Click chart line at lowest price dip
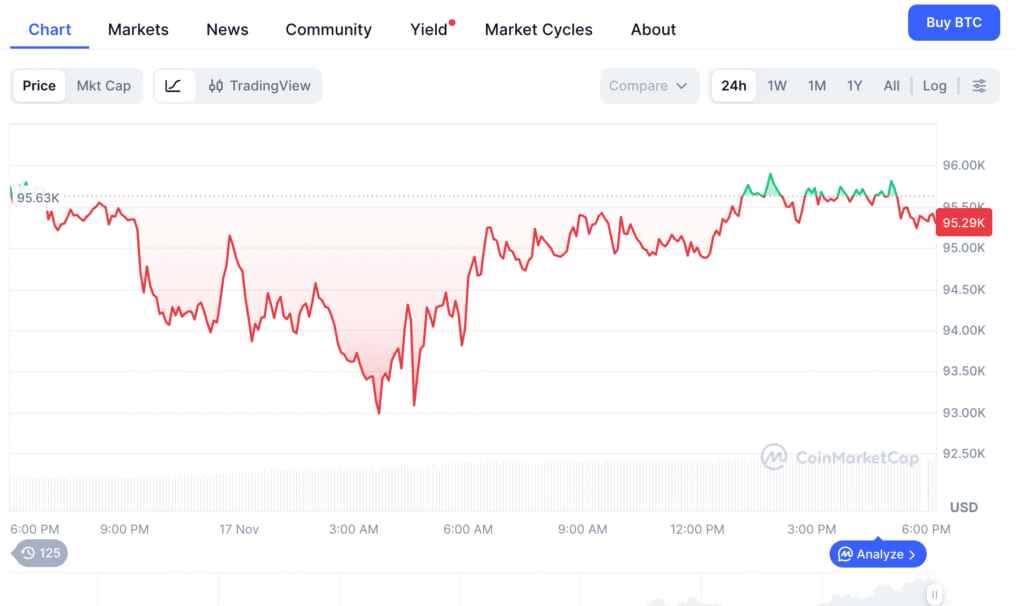 379,412
